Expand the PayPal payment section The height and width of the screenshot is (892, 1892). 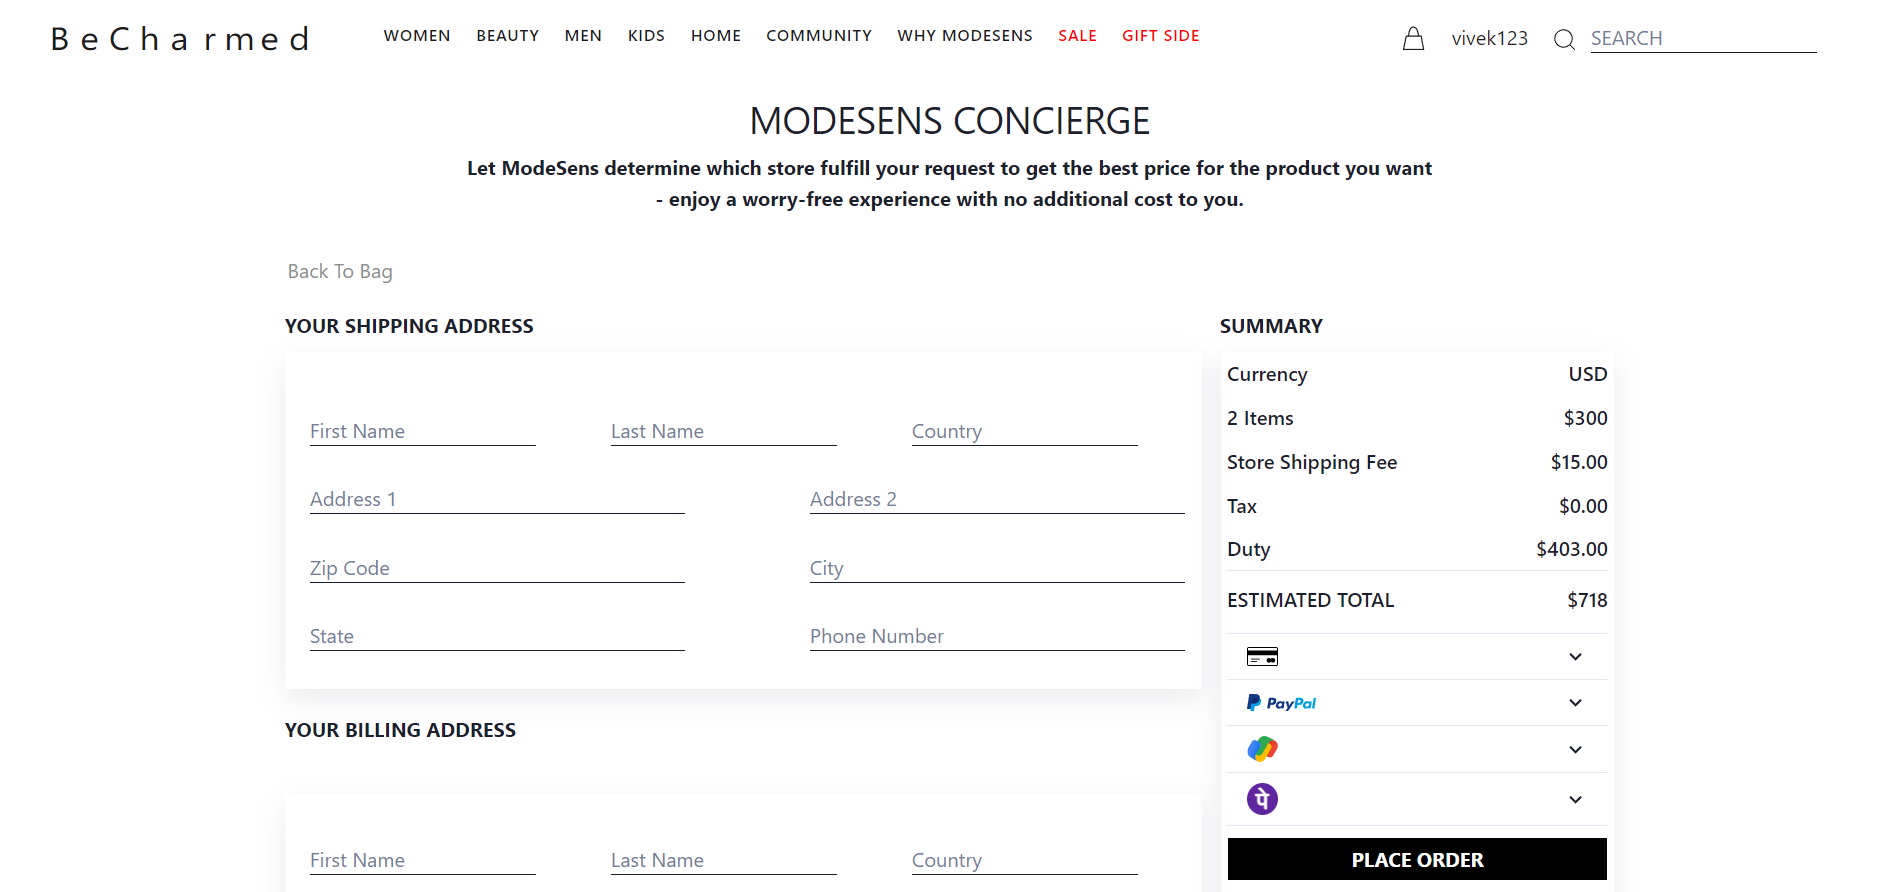pyautogui.click(x=1575, y=702)
